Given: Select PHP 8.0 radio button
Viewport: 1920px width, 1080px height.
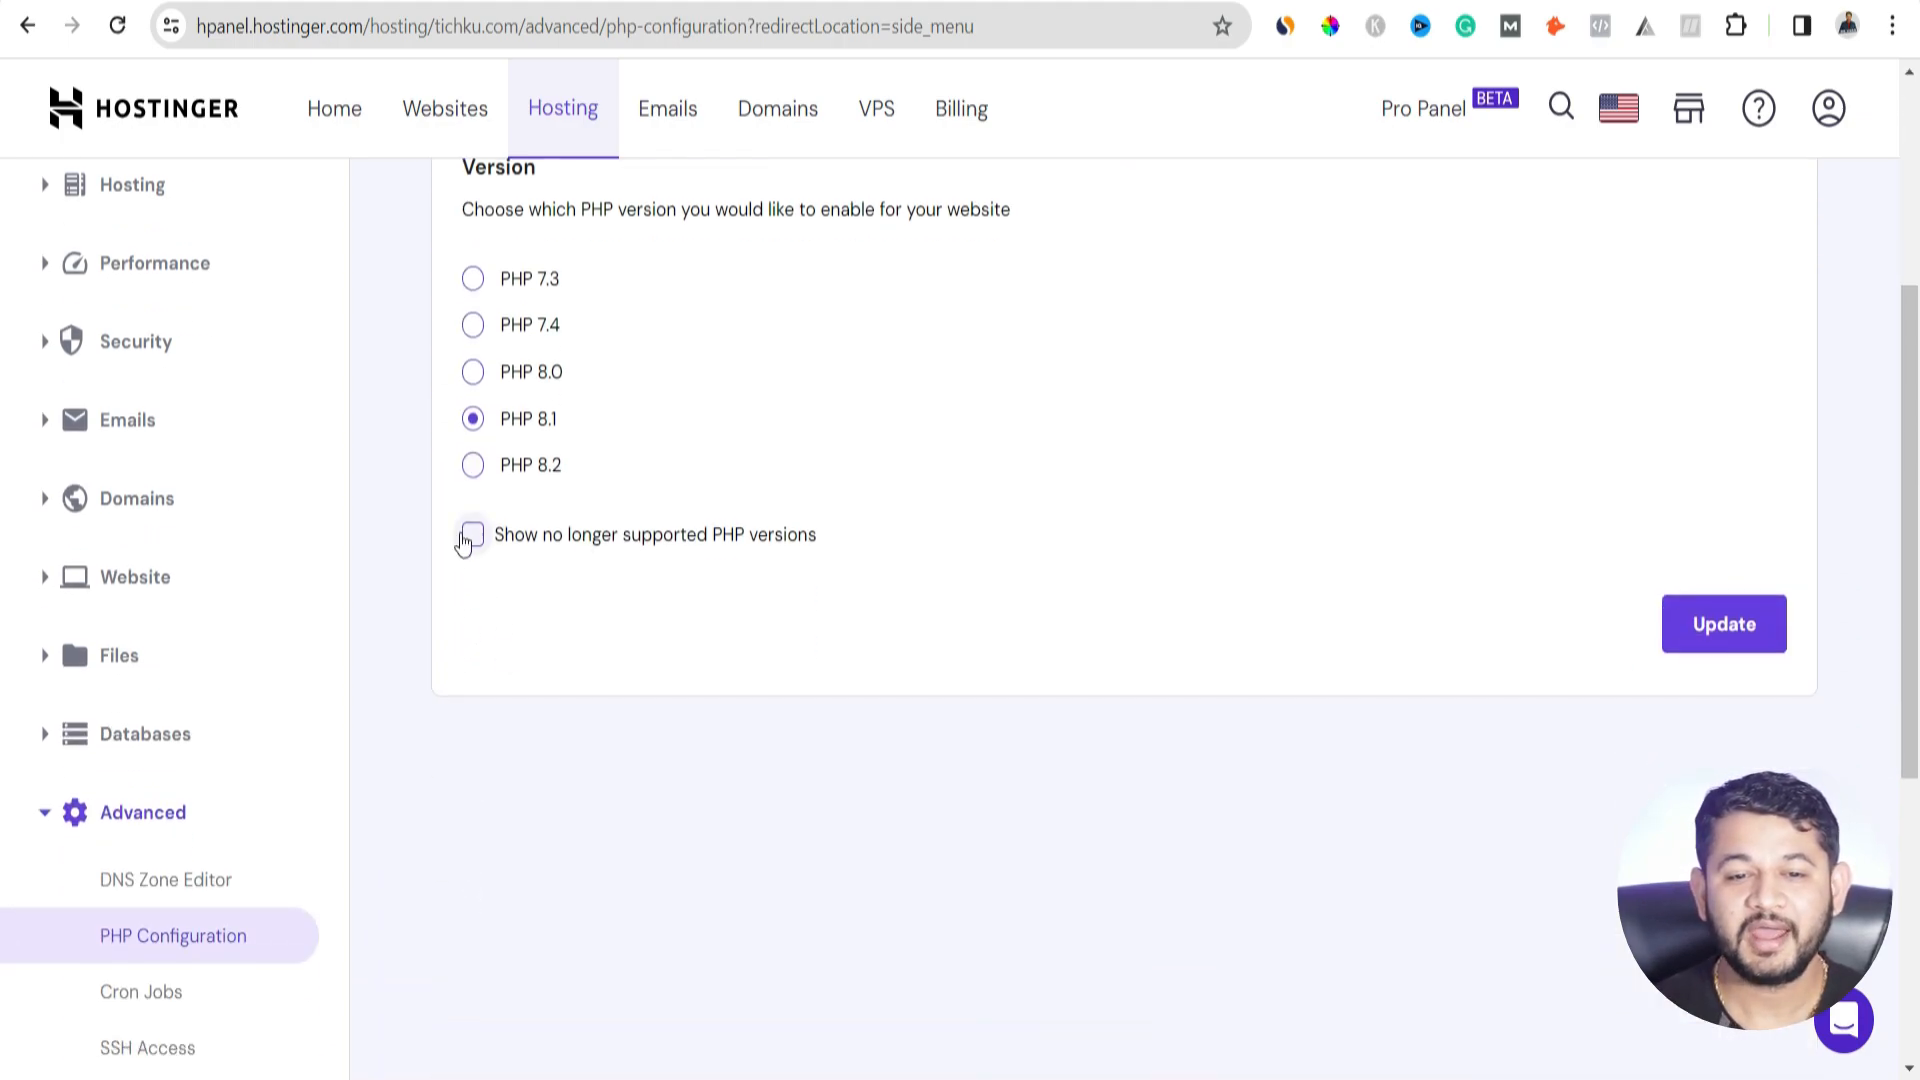Looking at the screenshot, I should 473,371.
